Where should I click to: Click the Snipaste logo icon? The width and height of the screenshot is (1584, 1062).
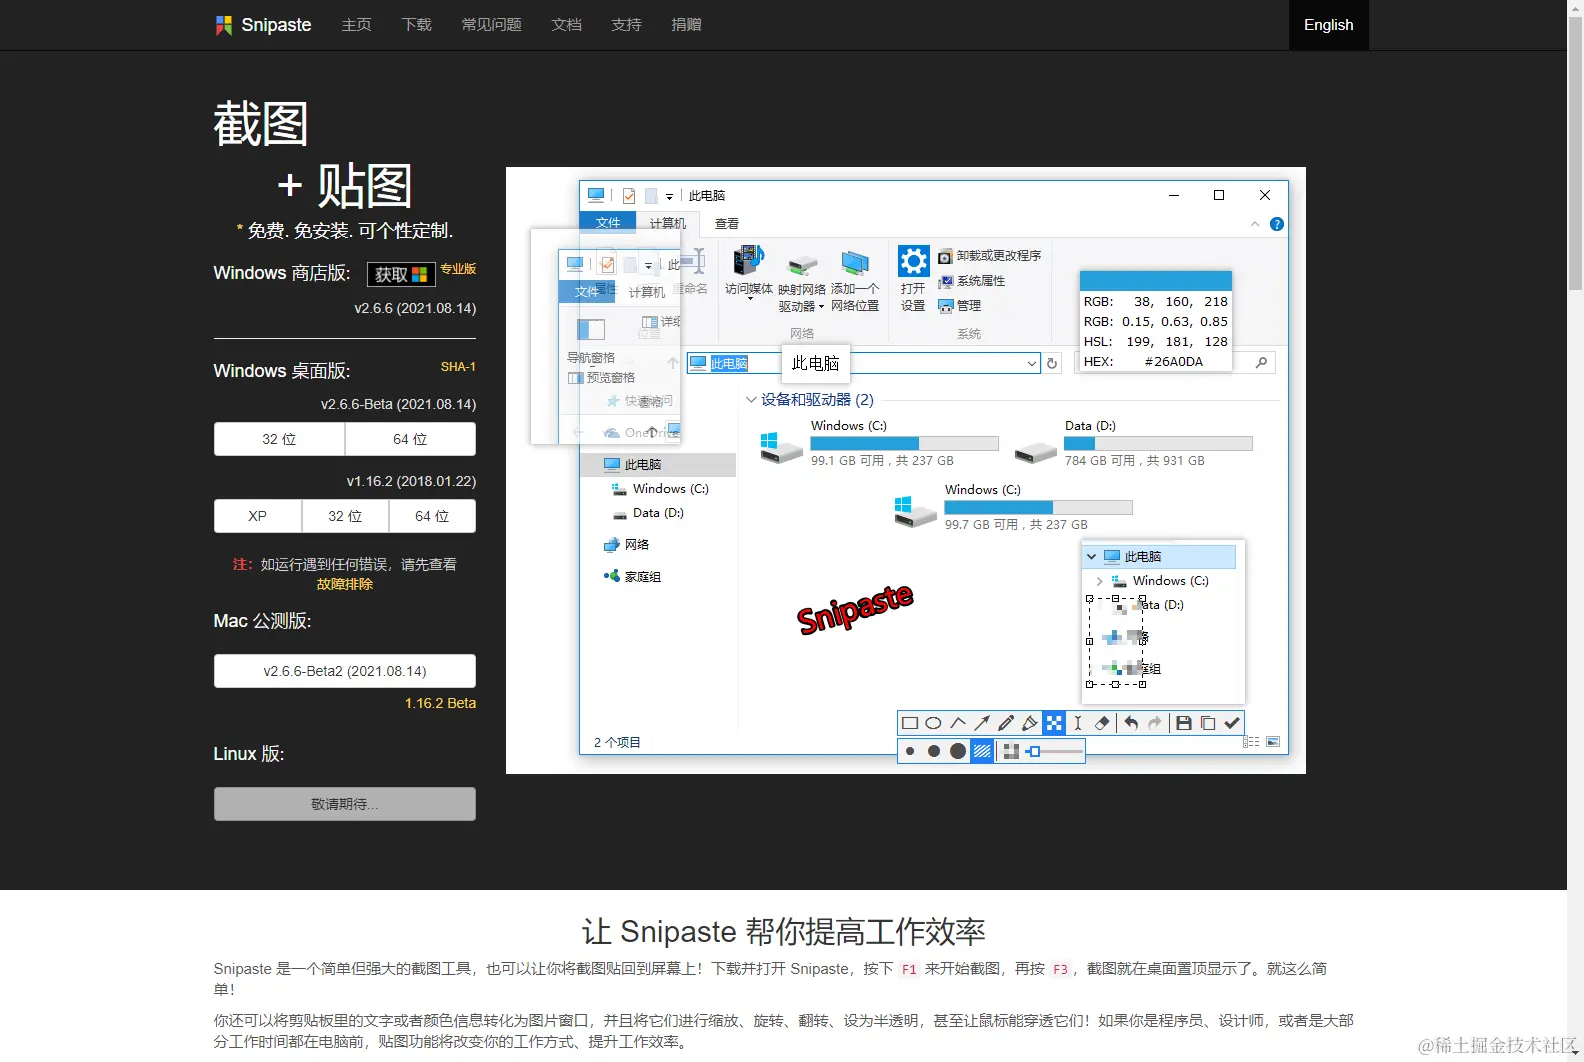(224, 25)
